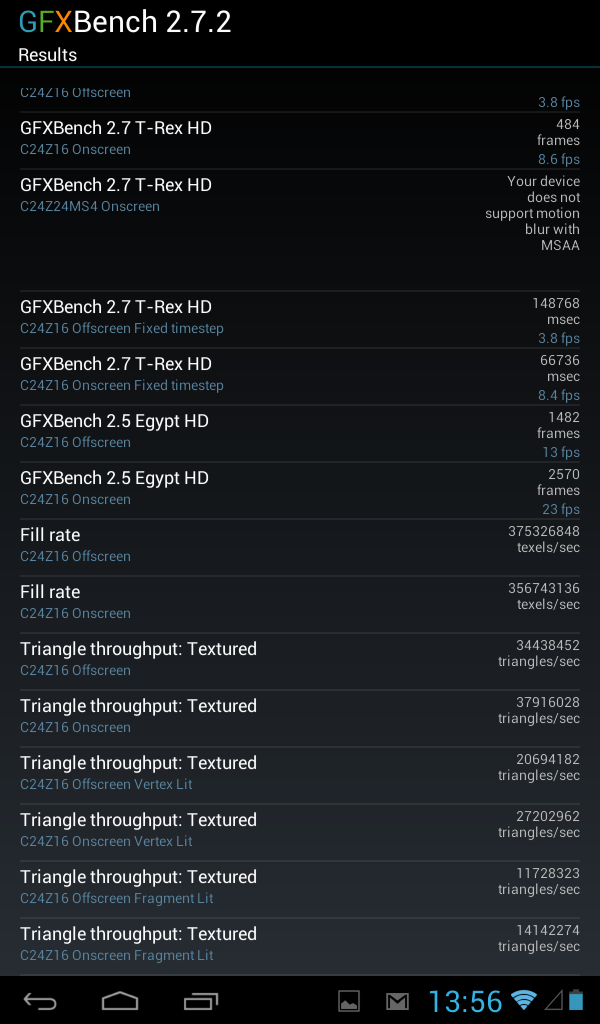Viewport: 600px width, 1024px height.
Task: Tap the battery status icon
Action: (575, 1000)
